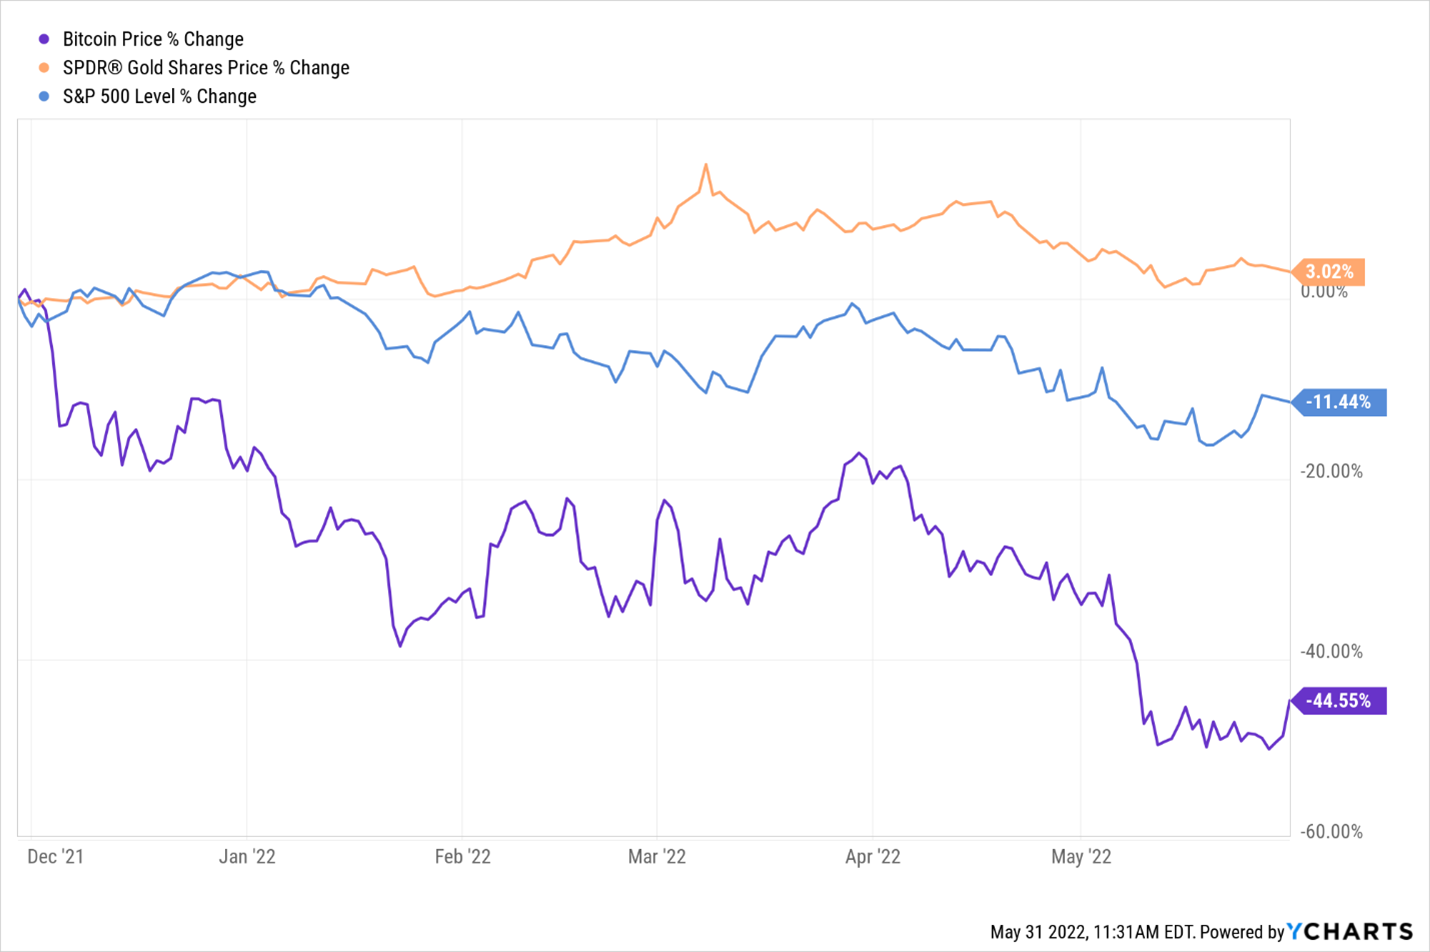Click the Mar '22 axis label

click(657, 857)
